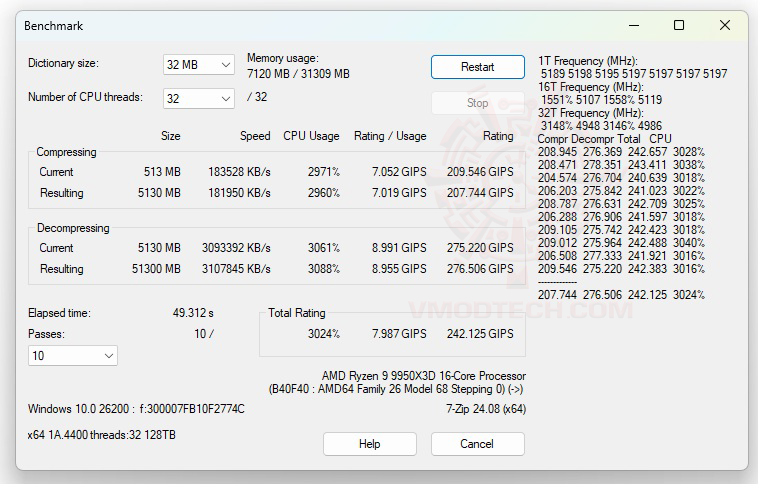The height and width of the screenshot is (492, 762).
Task: Click the CPU Usage column header
Action: coord(311,136)
